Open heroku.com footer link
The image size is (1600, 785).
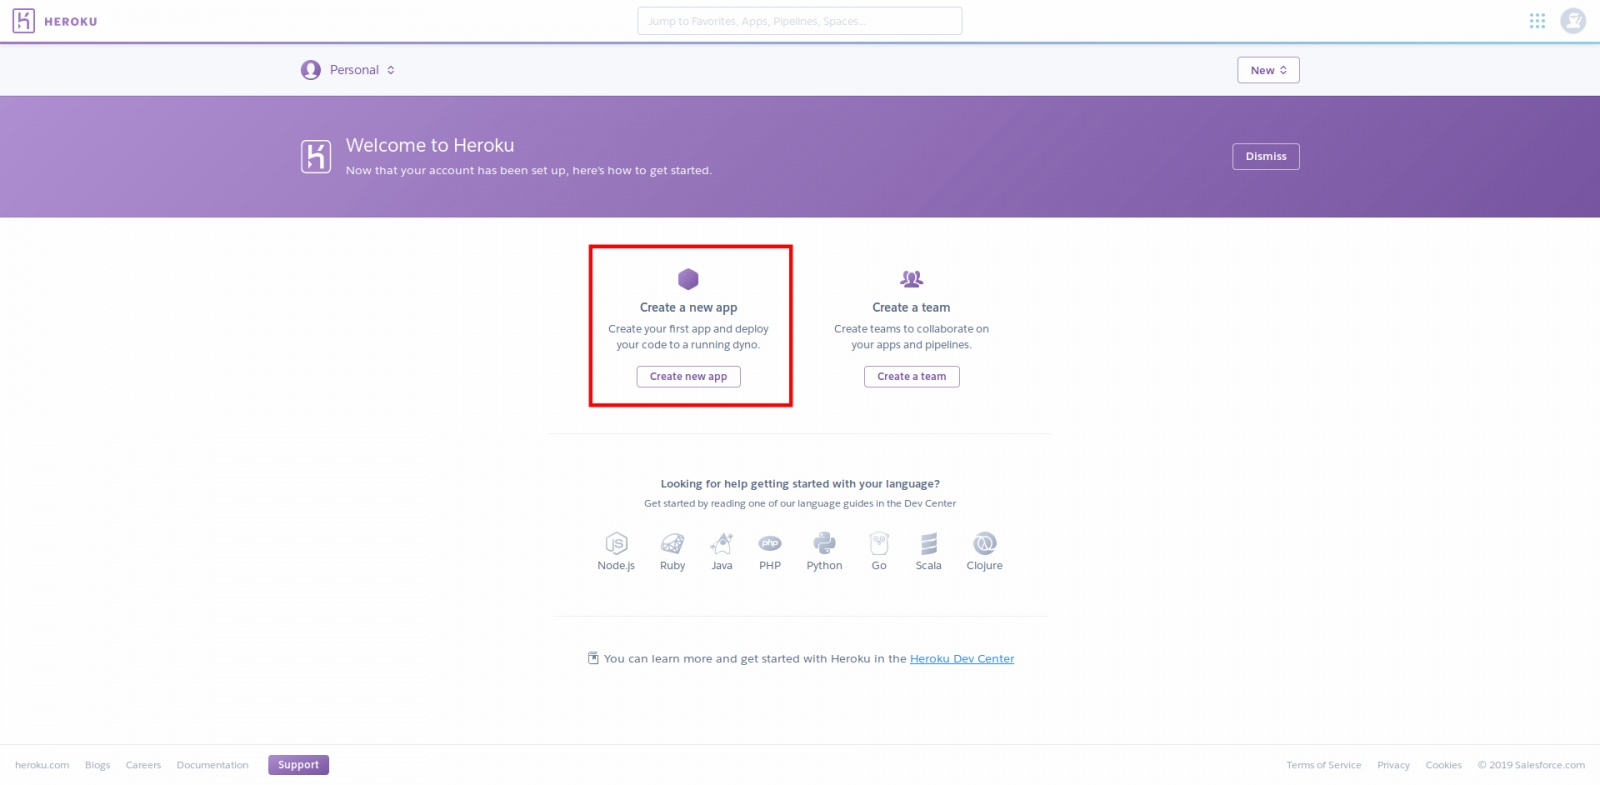tap(42, 765)
